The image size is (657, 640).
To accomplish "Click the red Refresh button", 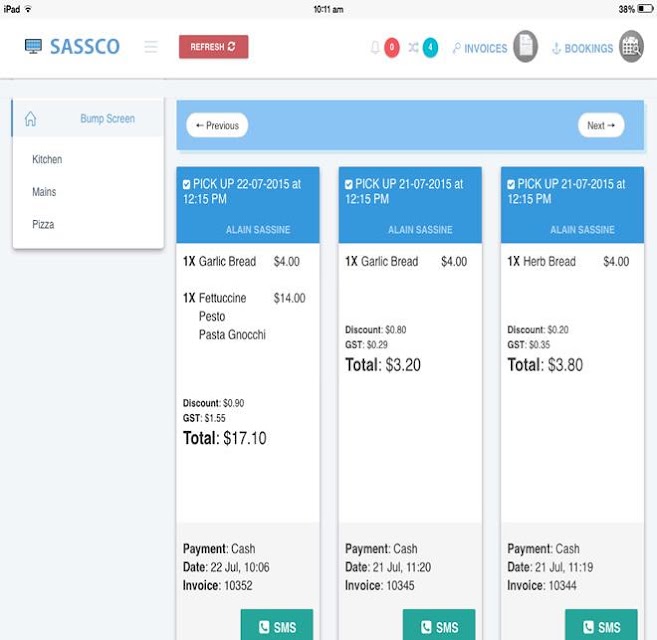I will (213, 47).
